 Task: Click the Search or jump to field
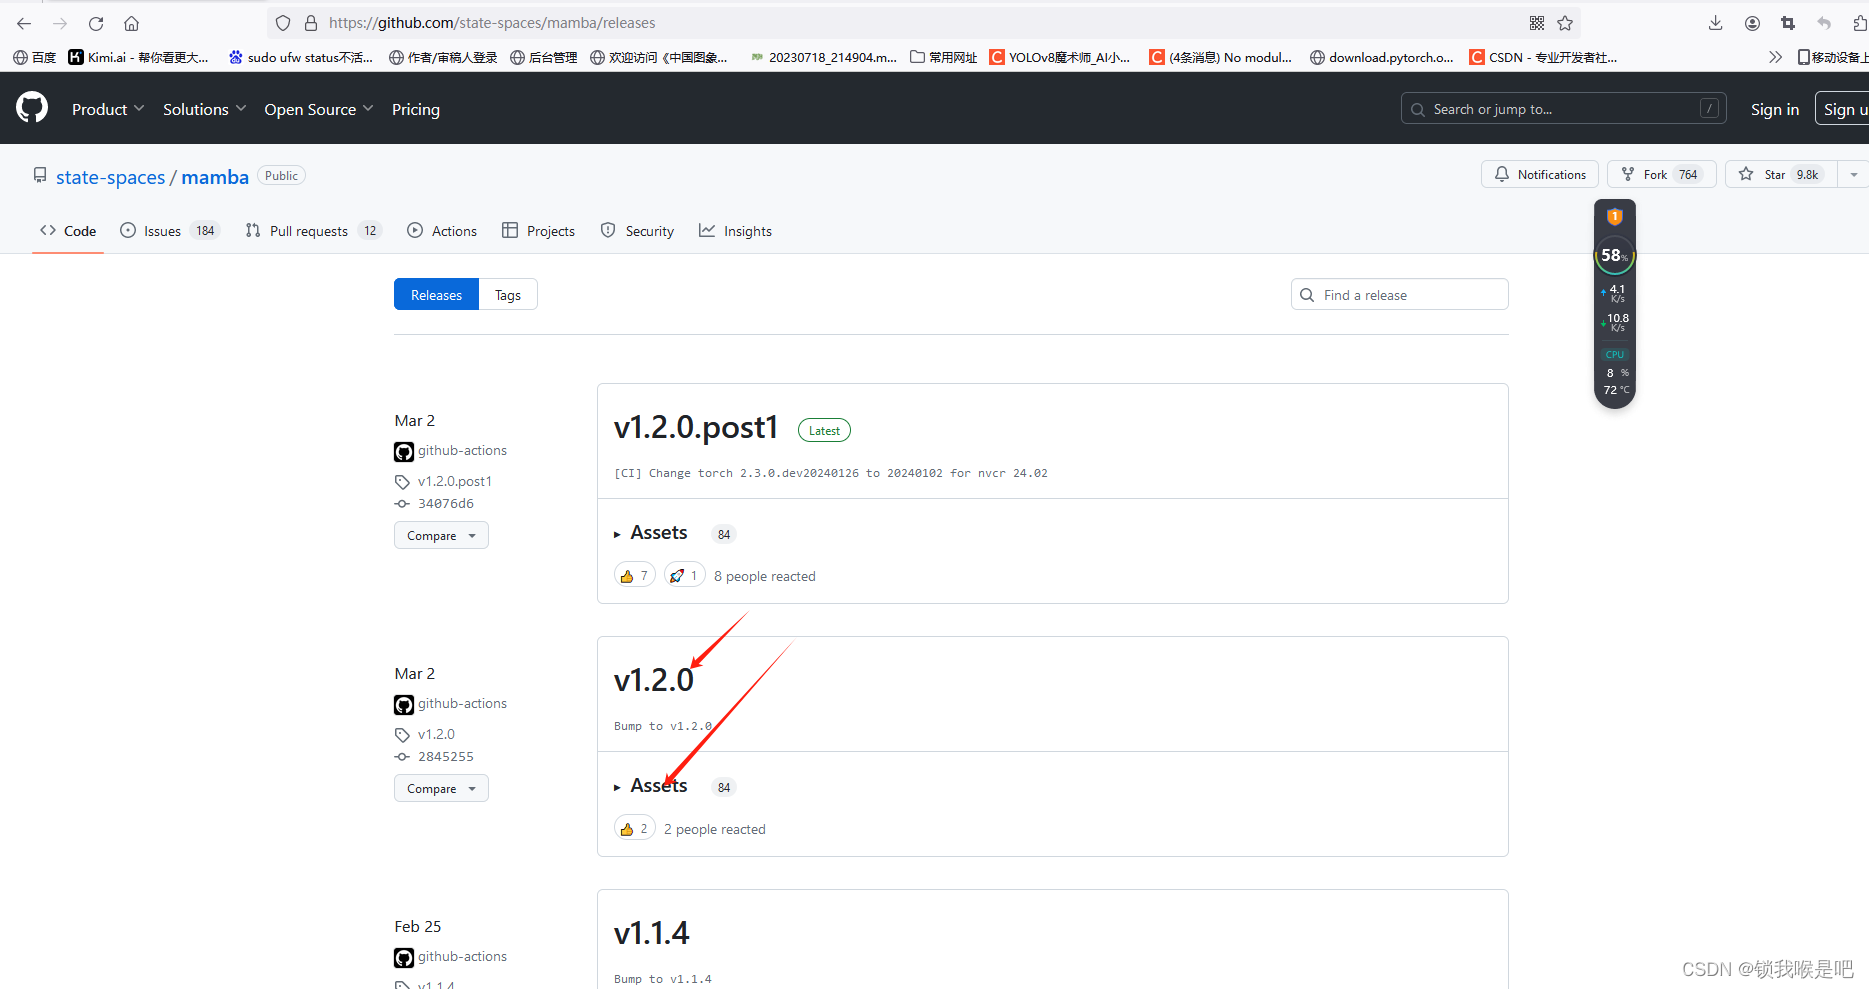click(1564, 109)
